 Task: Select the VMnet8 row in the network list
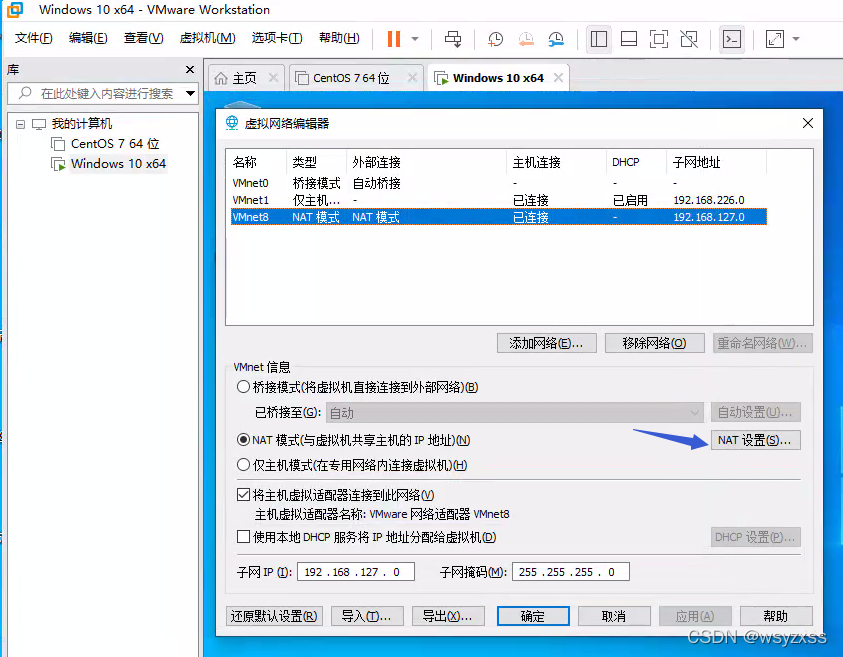(x=498, y=217)
